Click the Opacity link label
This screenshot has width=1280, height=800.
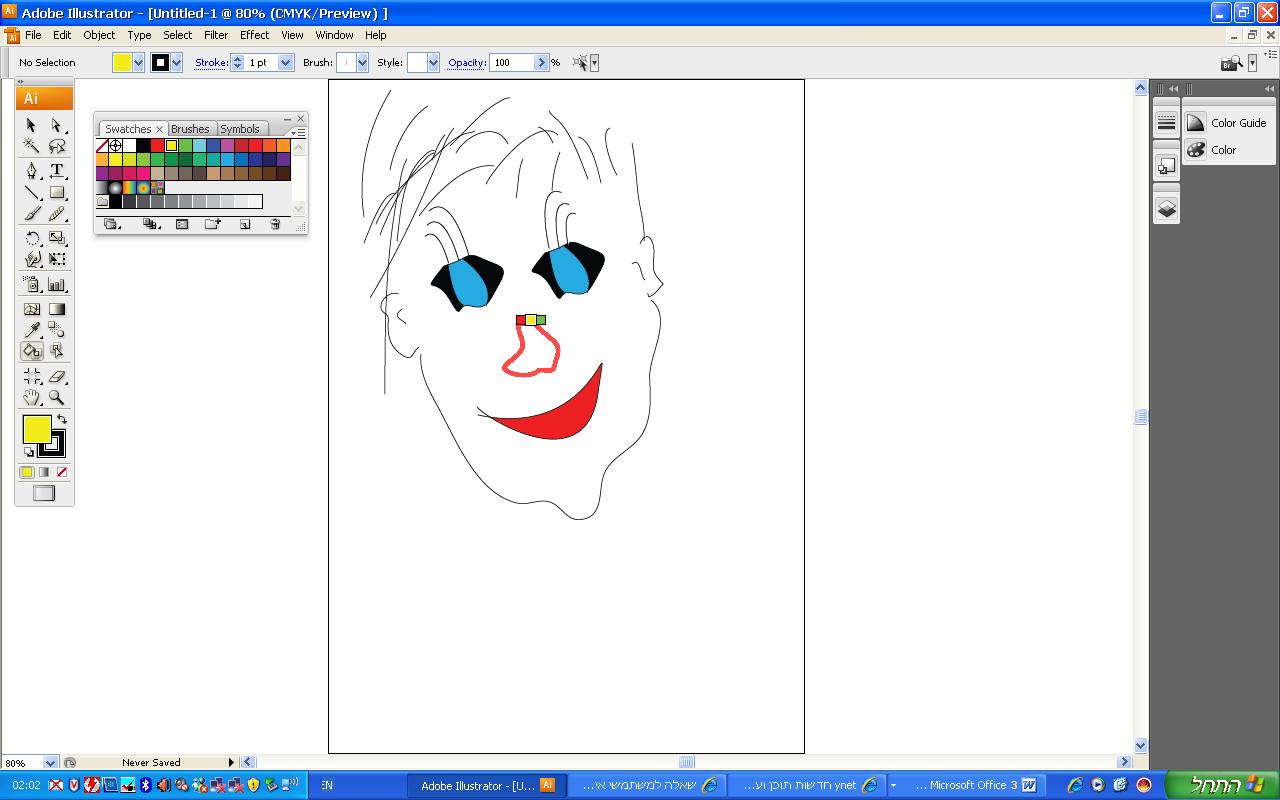[467, 63]
